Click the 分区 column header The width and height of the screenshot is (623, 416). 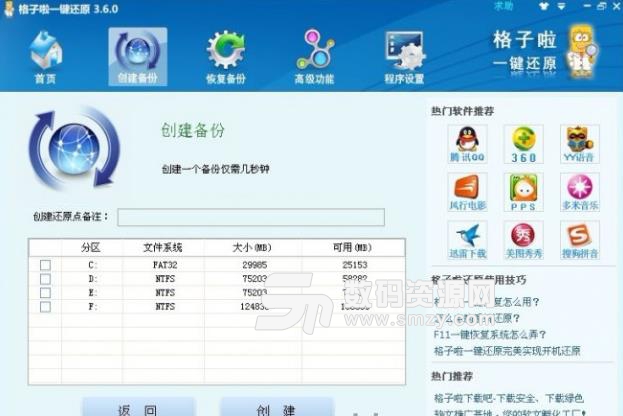click(x=91, y=248)
